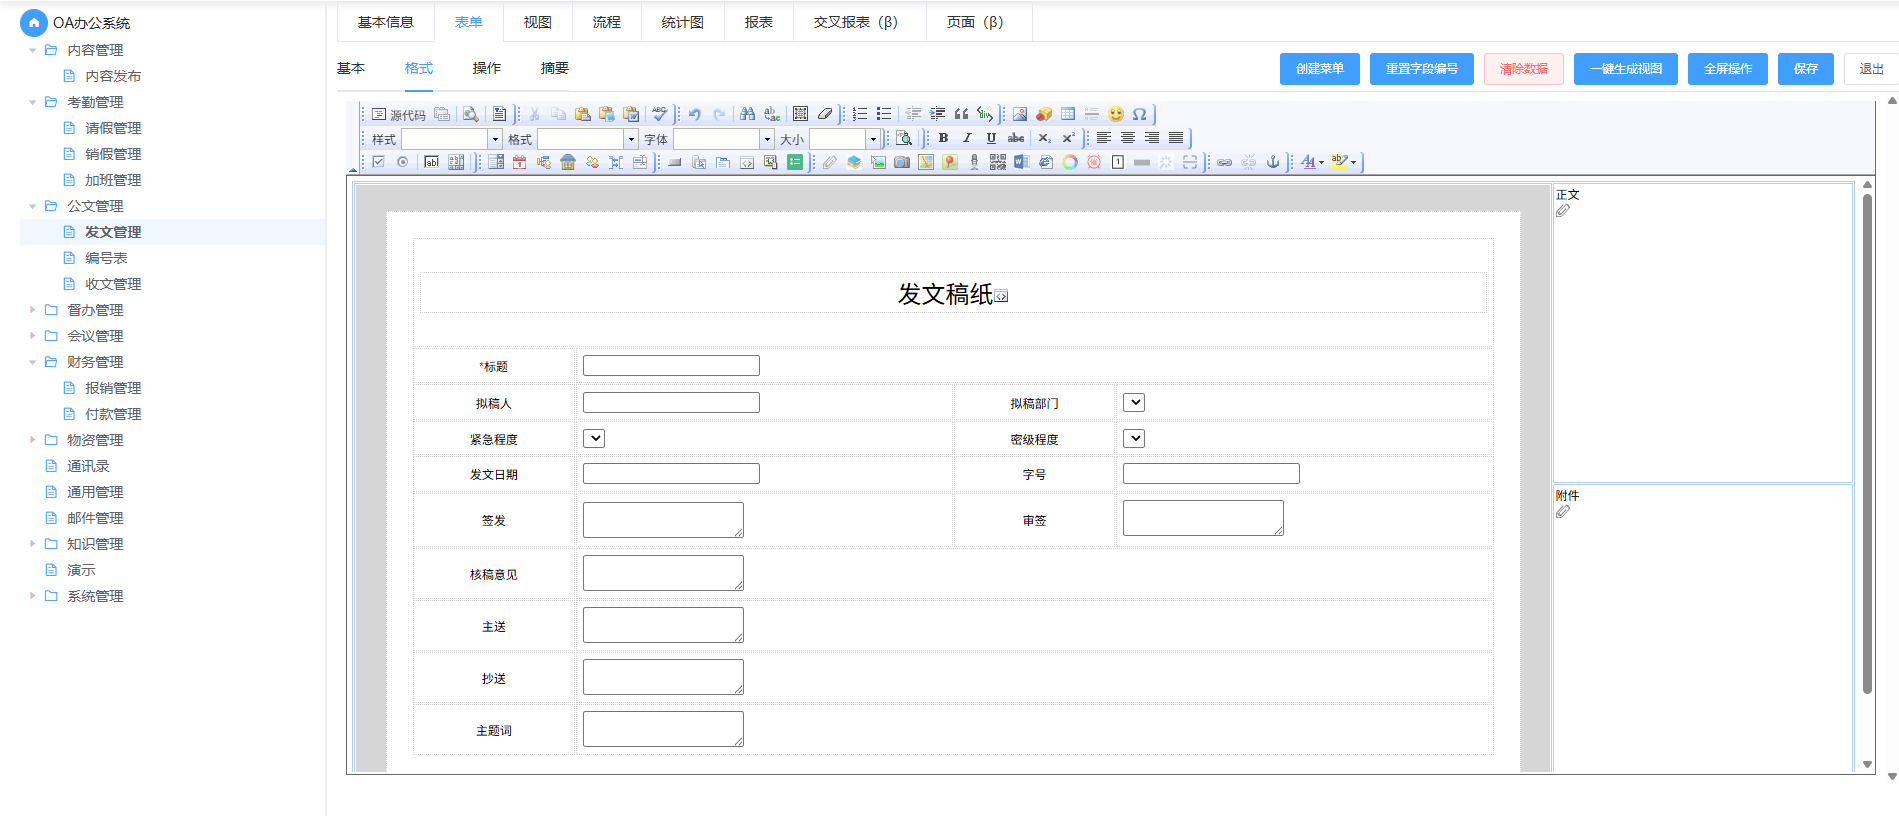Expand the 督办管理 tree folder
1899x816 pixels.
(33, 310)
